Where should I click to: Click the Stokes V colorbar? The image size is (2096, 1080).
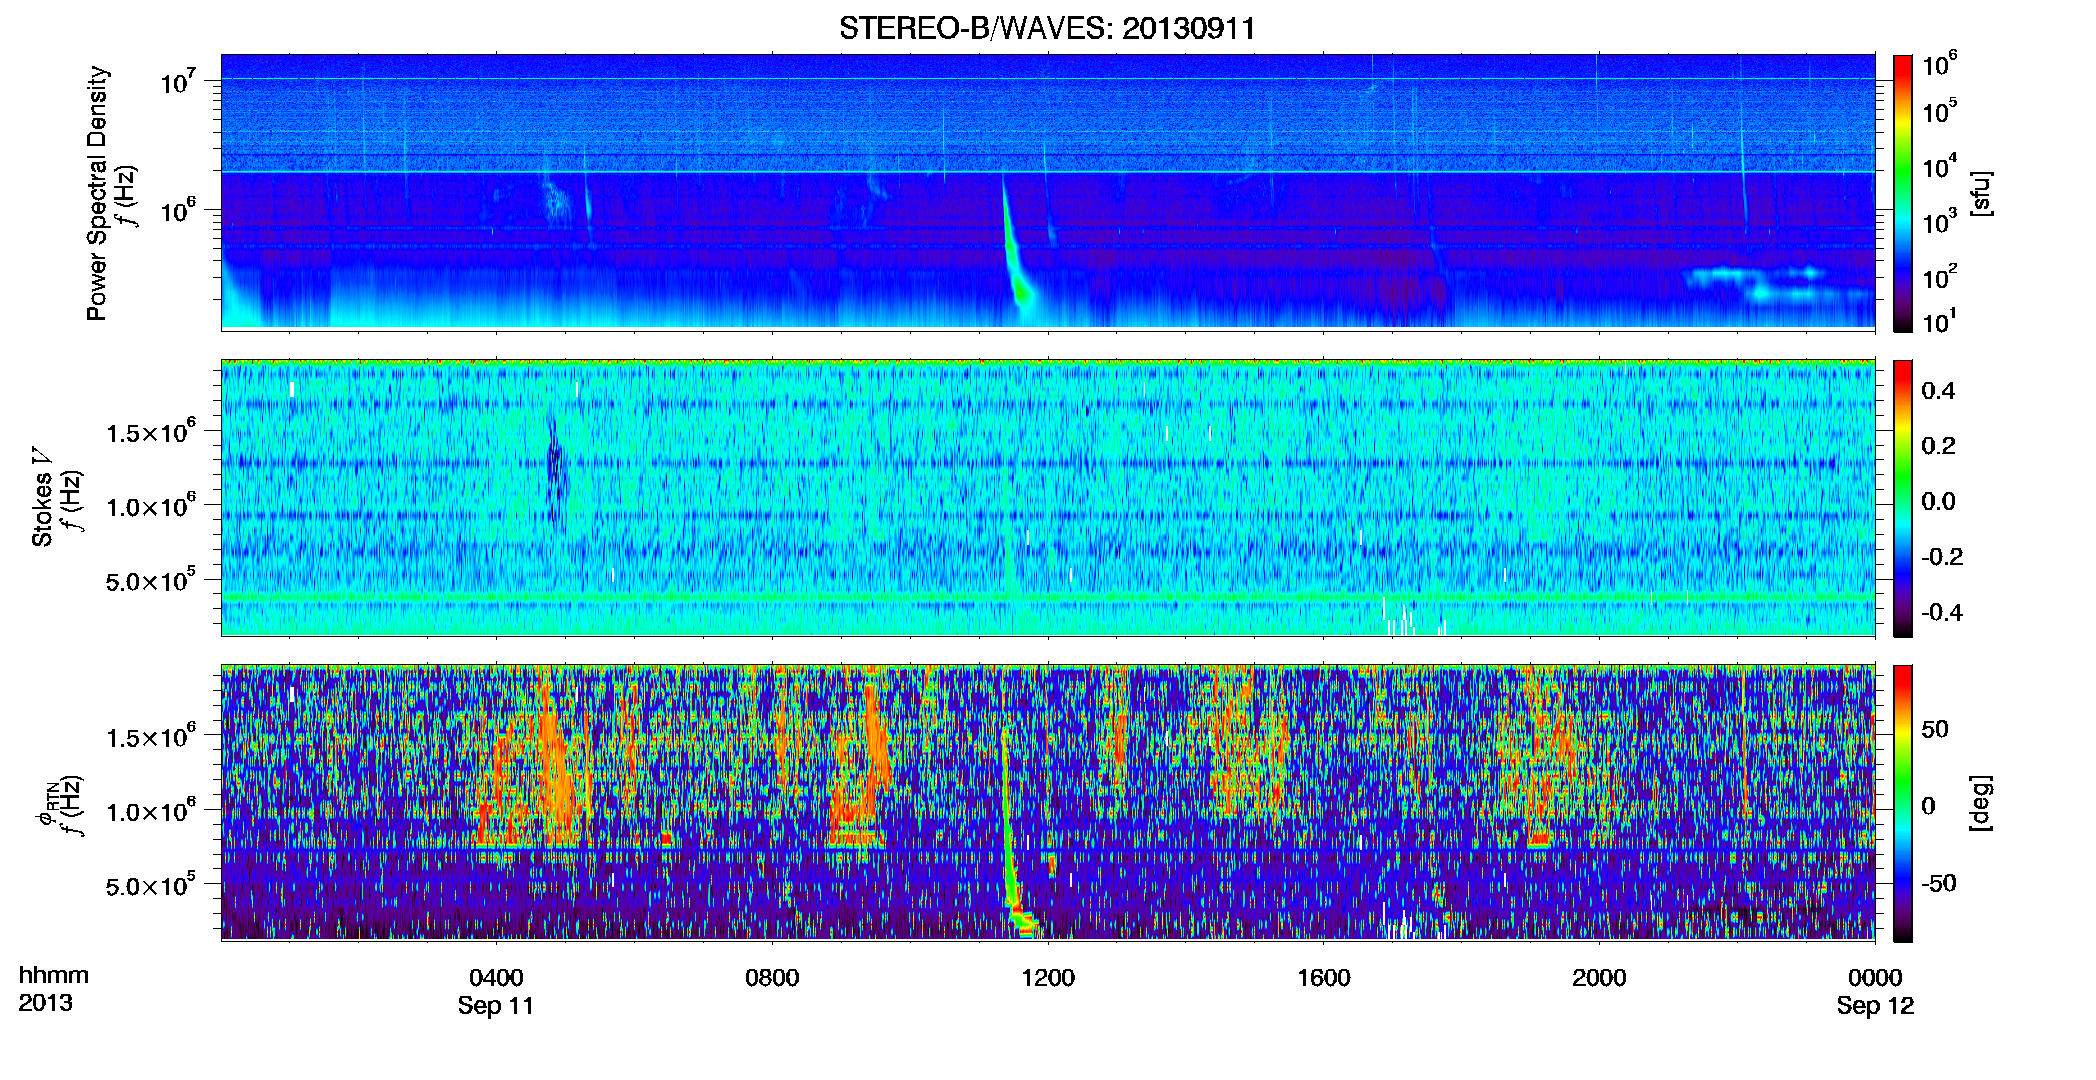coord(1902,498)
